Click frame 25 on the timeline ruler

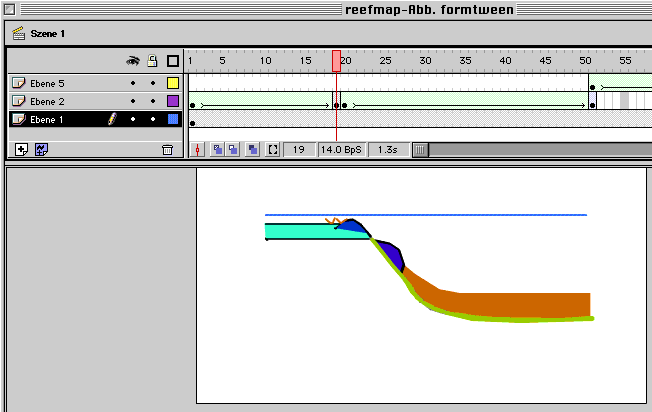click(x=385, y=61)
